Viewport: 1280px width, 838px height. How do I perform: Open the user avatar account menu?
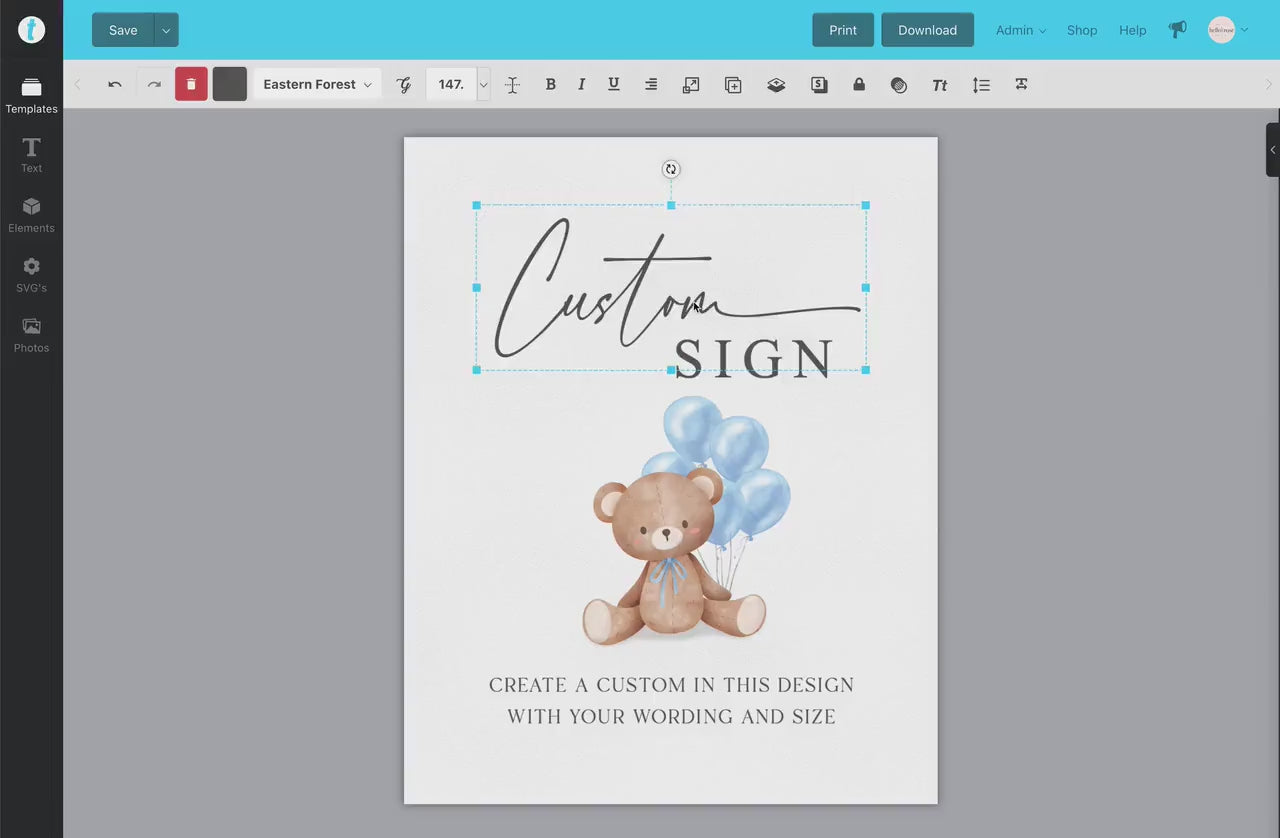[x=1227, y=30]
